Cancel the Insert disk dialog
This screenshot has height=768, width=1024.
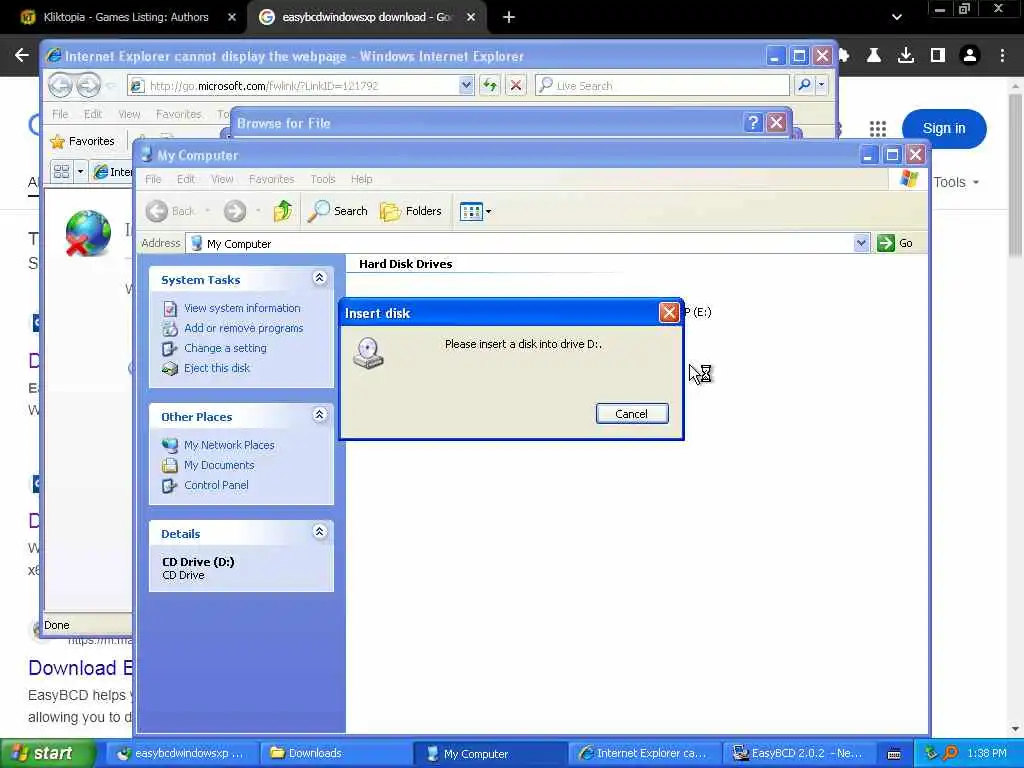pyautogui.click(x=632, y=413)
